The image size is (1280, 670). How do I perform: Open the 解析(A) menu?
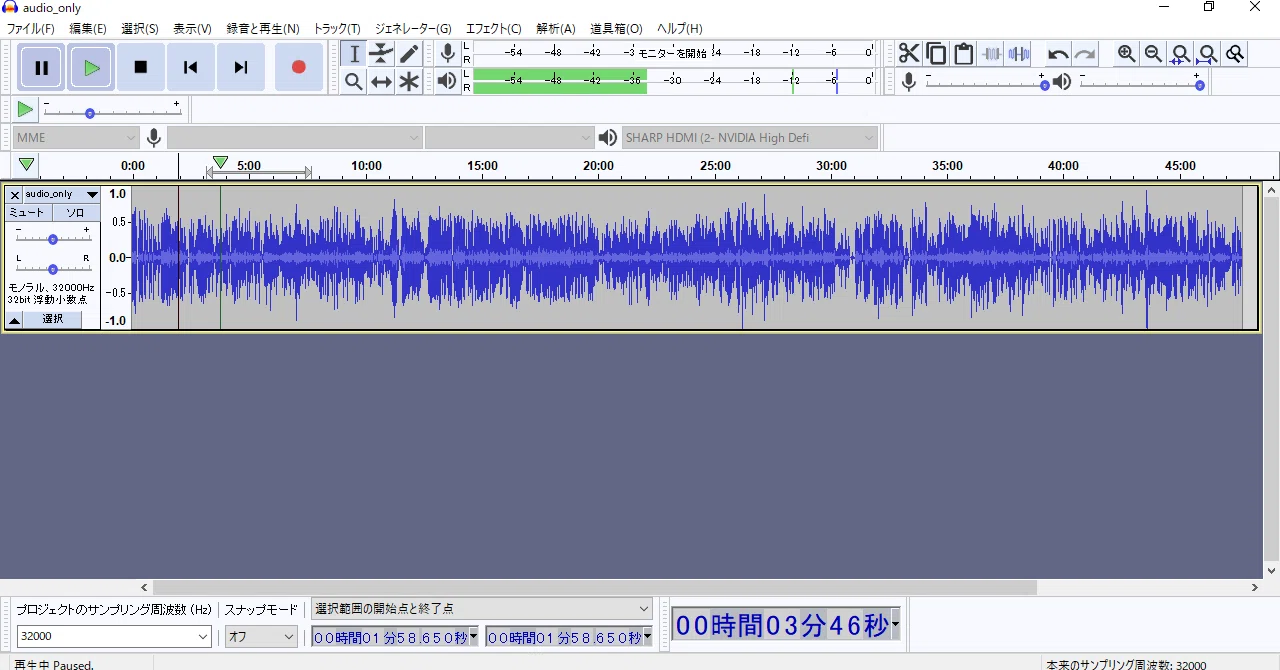[x=556, y=29]
